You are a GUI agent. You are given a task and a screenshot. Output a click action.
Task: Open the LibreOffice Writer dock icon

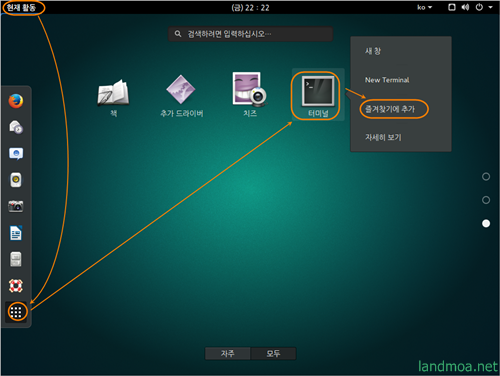[x=16, y=233]
